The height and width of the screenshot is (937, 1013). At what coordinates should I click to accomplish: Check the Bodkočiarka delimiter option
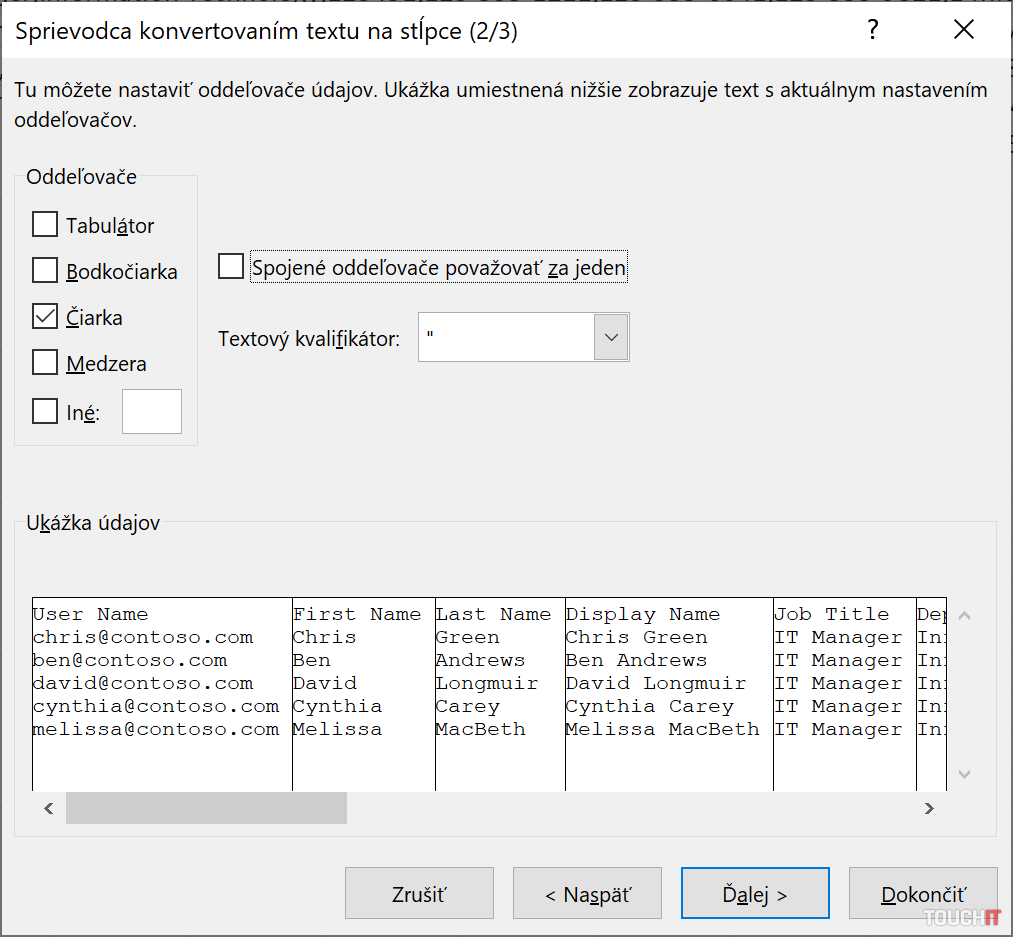[45, 271]
